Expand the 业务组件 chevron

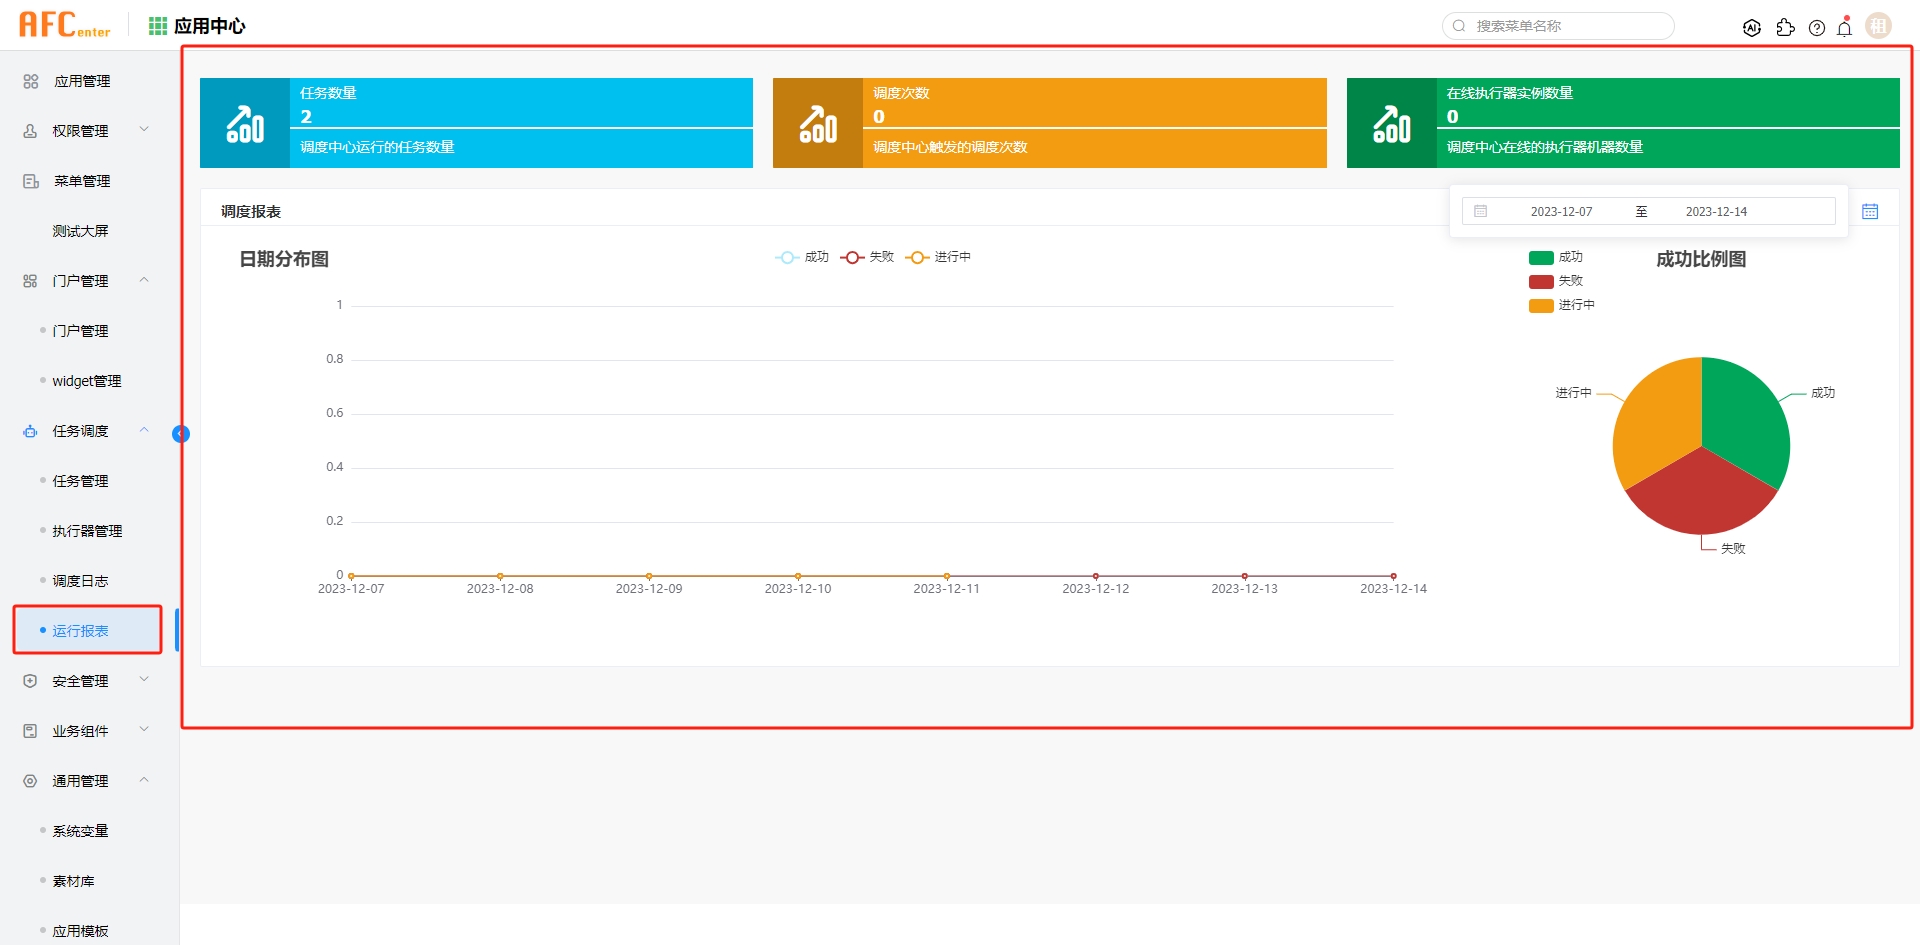144,729
